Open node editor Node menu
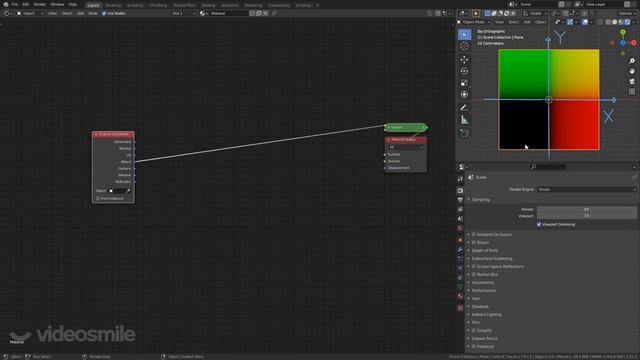This screenshot has height=360, width=640. coord(93,13)
